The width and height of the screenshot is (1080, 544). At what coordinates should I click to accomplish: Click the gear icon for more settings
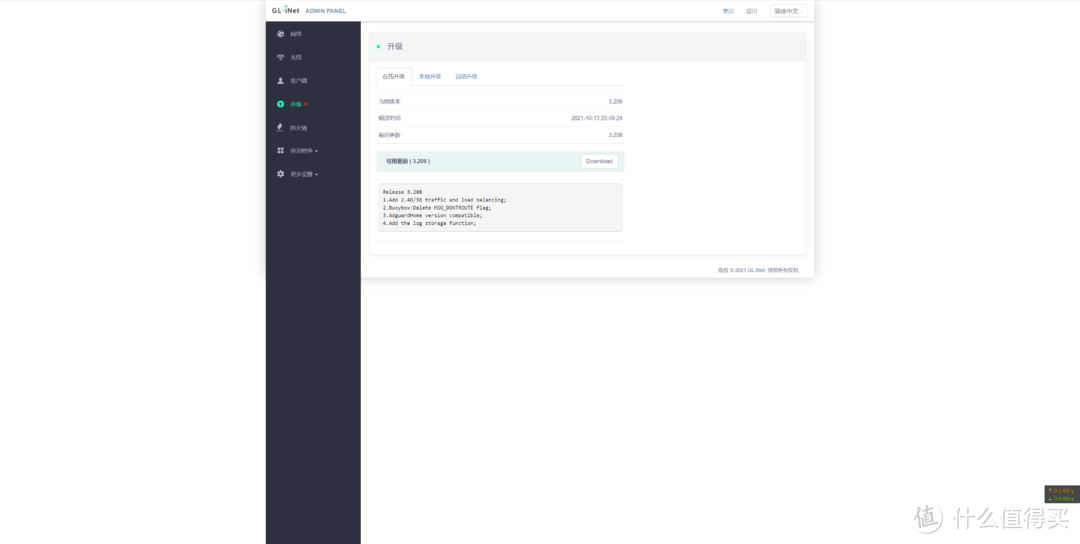coord(281,174)
